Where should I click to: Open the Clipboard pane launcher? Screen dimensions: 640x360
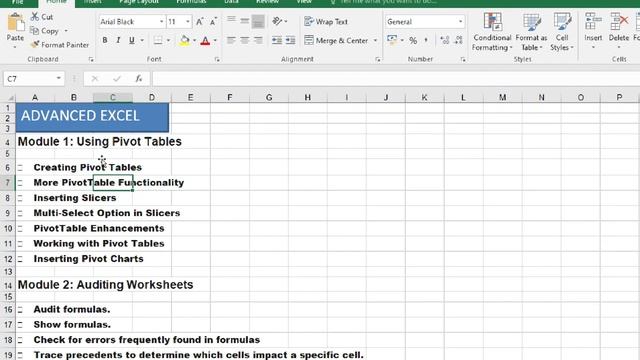[91, 60]
